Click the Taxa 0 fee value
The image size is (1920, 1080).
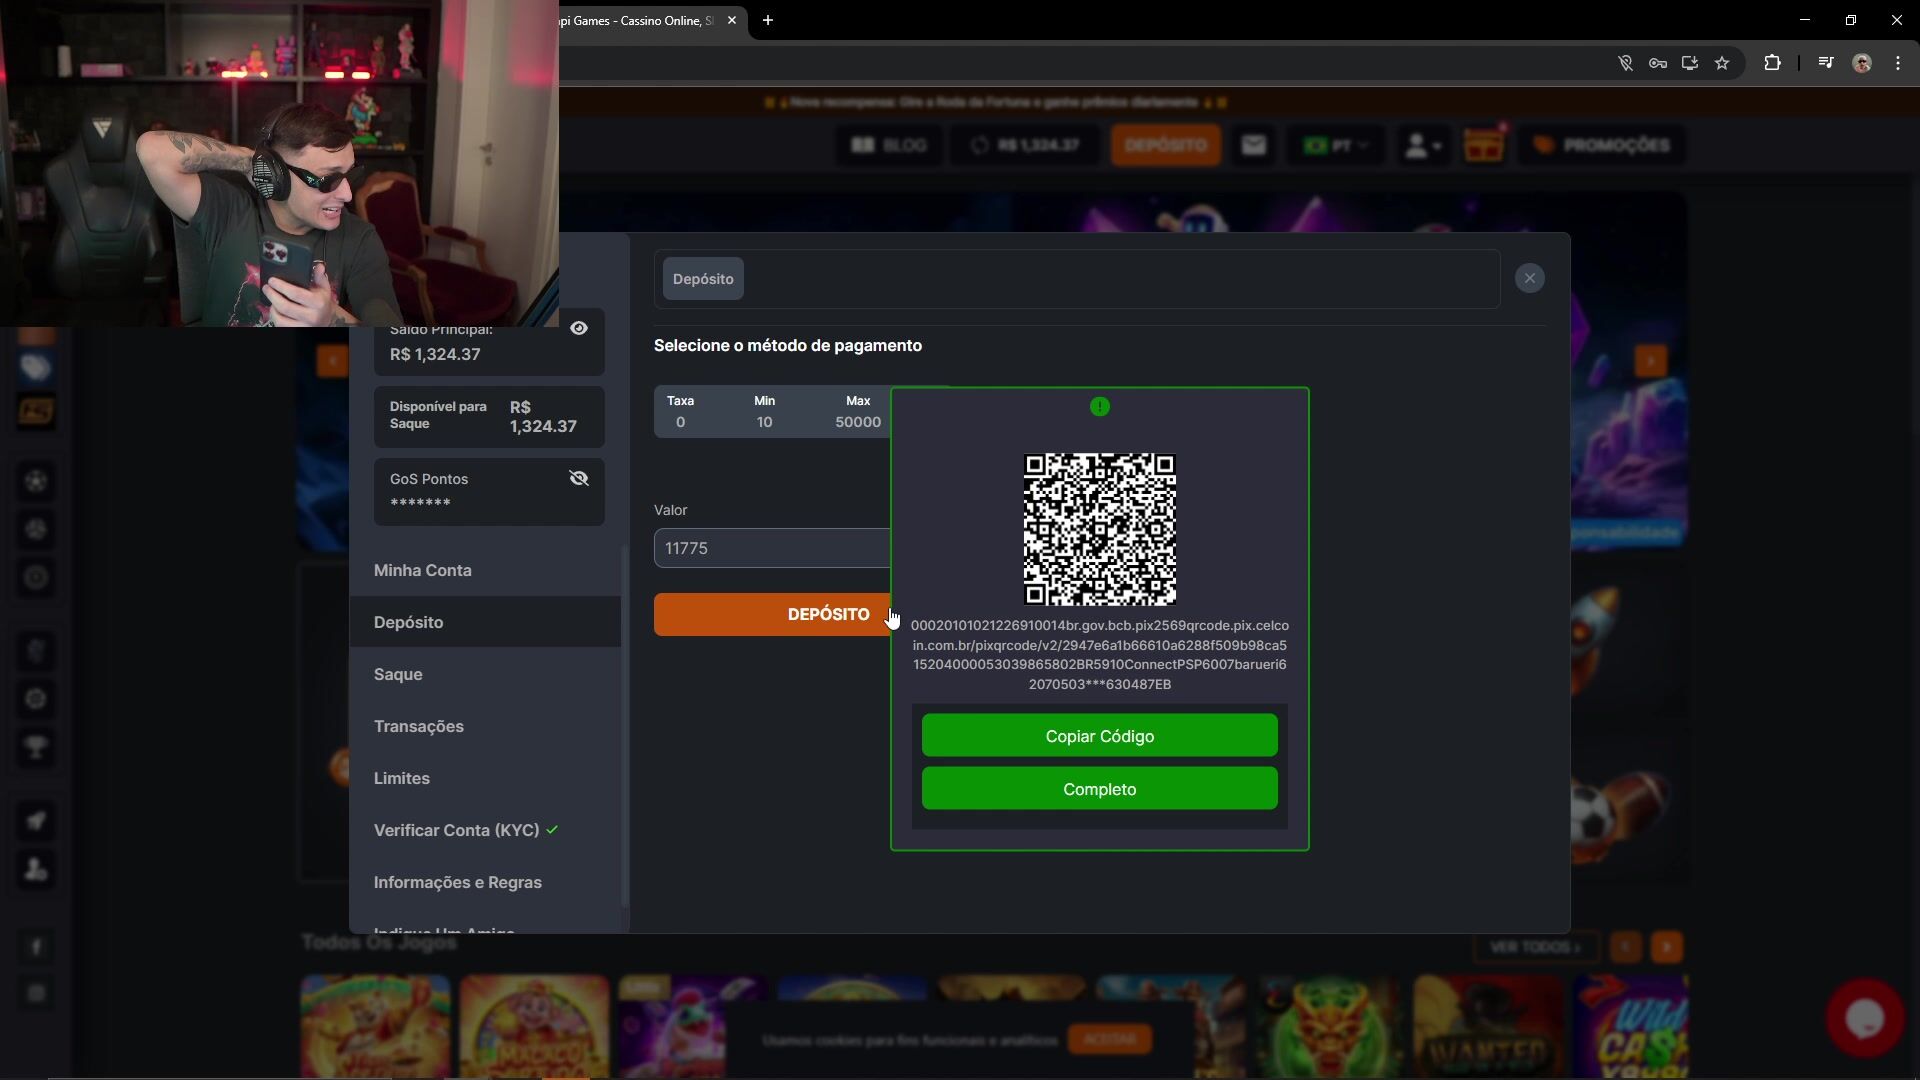[680, 422]
